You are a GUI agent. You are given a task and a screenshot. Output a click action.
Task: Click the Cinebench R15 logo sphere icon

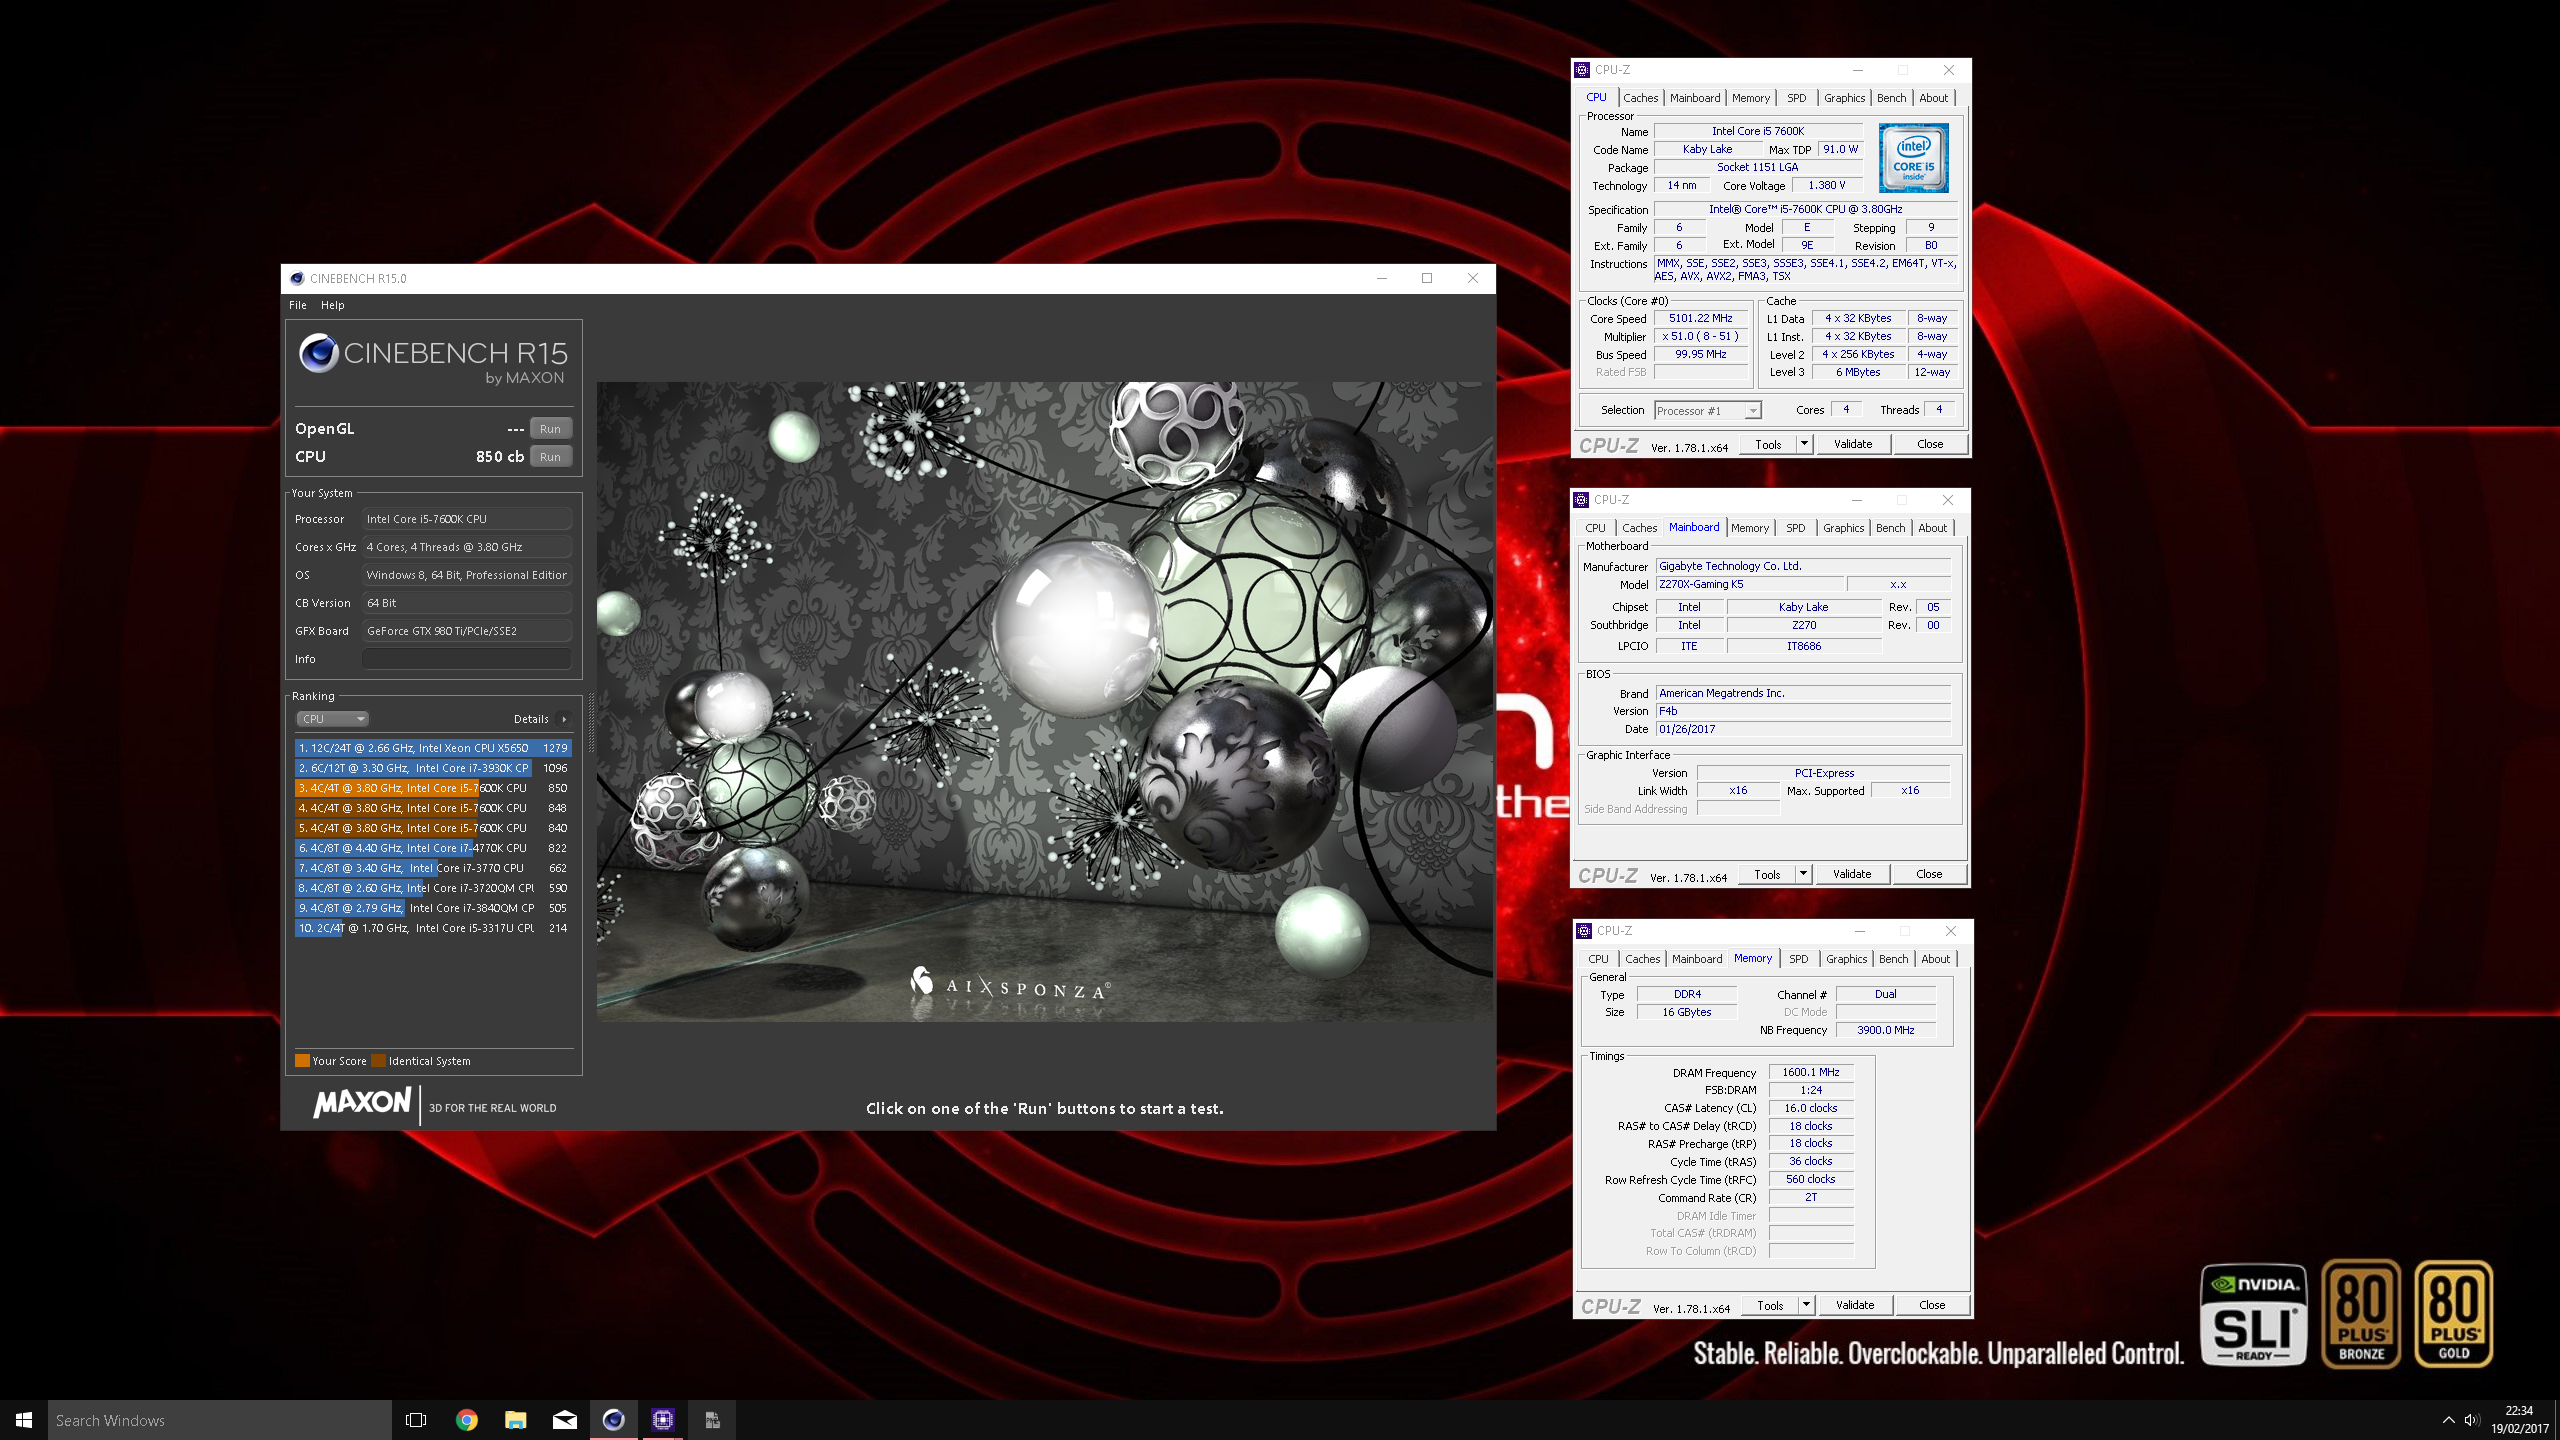click(x=318, y=353)
